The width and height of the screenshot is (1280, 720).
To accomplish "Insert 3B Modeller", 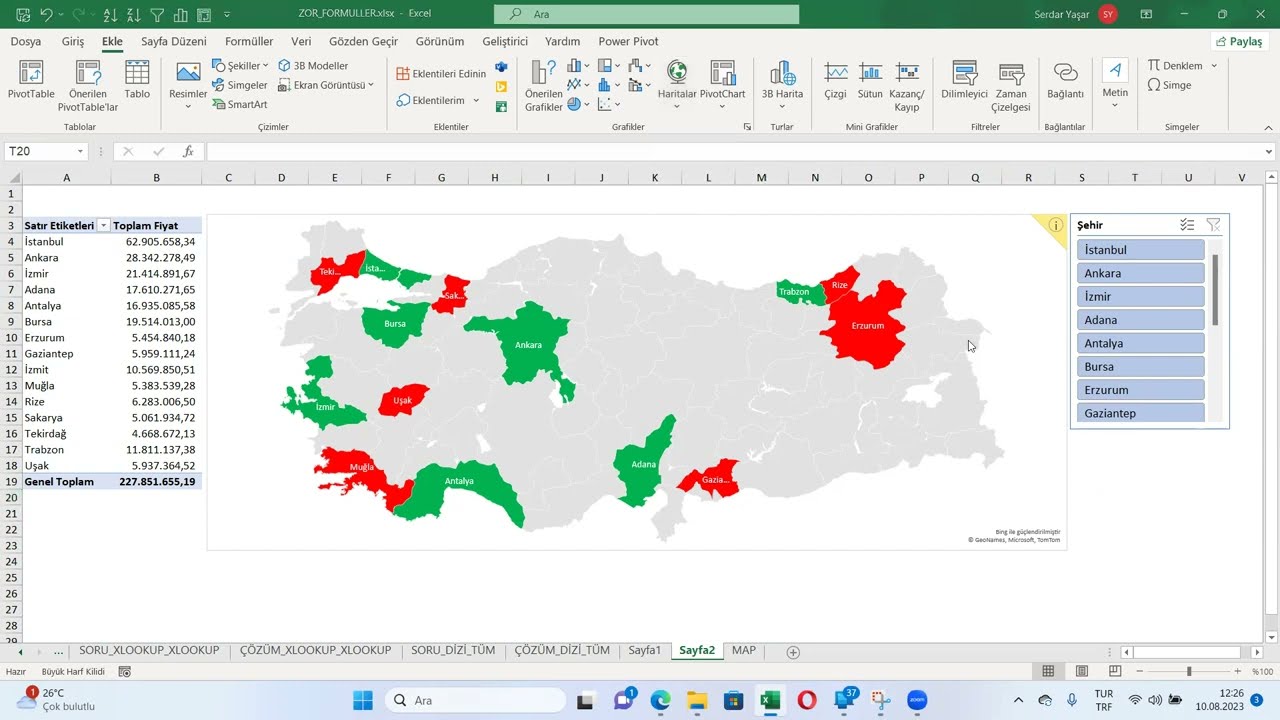I will click(x=313, y=66).
